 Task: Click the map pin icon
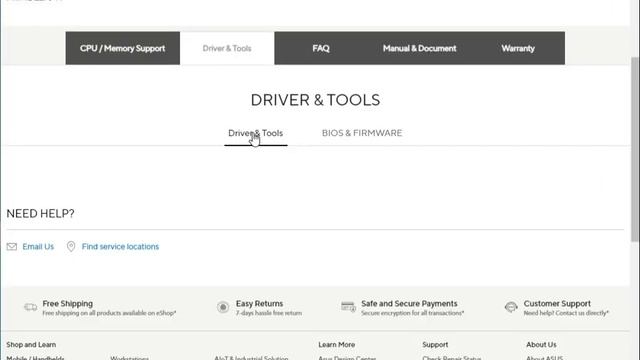tap(71, 247)
